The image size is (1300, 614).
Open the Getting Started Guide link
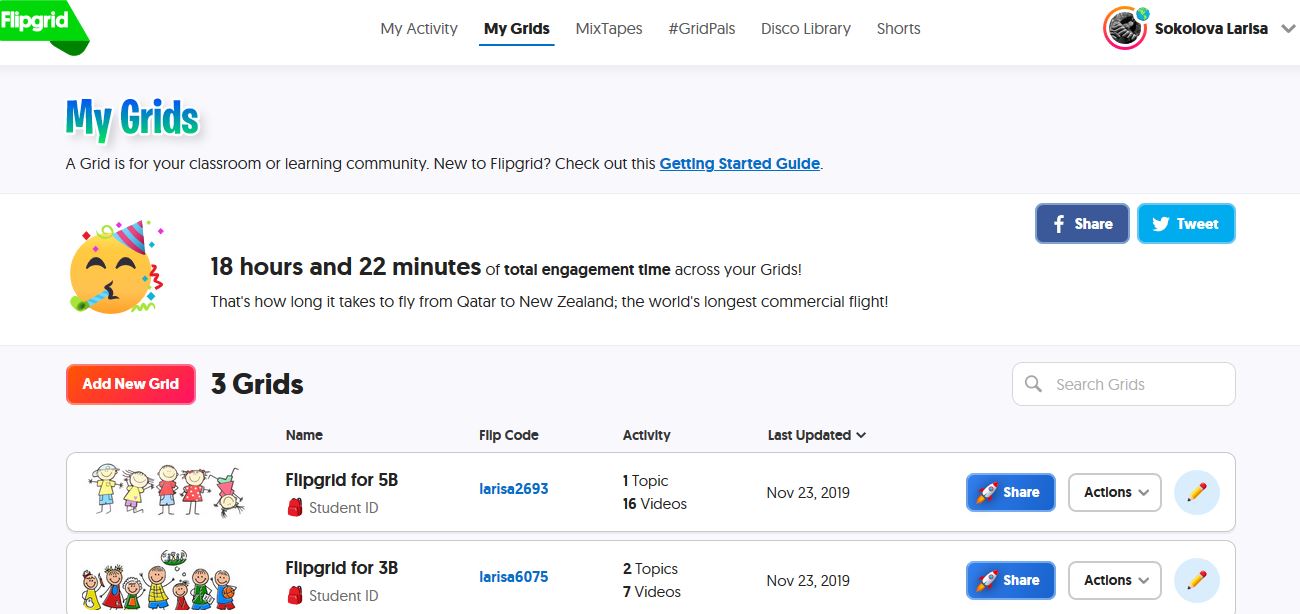click(x=740, y=163)
